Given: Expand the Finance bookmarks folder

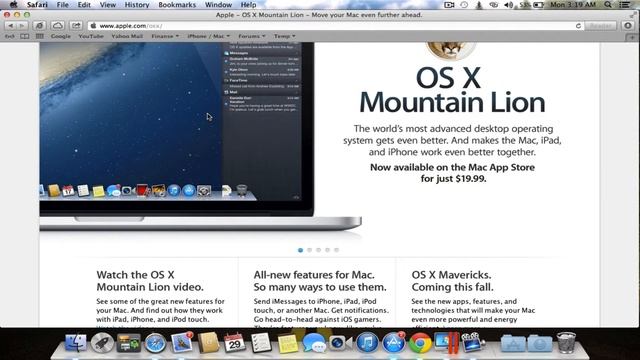Looking at the screenshot, I should [165, 36].
